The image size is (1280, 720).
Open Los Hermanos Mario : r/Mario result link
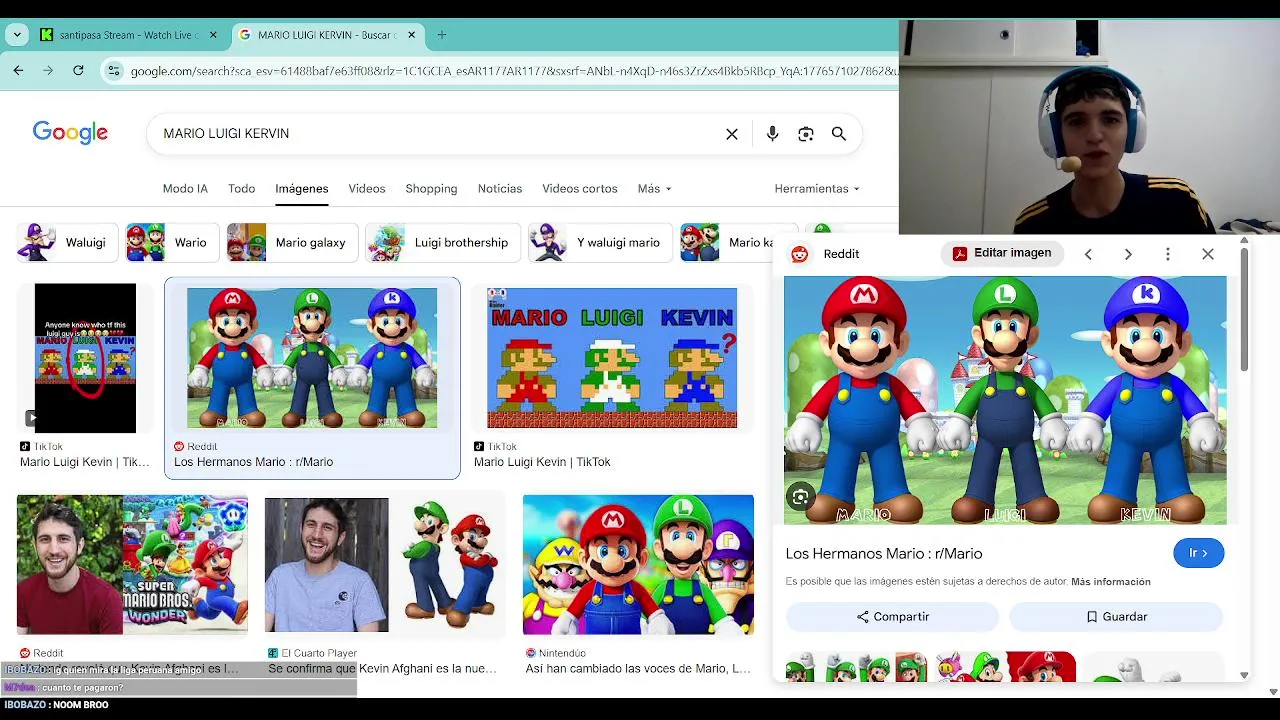click(253, 462)
